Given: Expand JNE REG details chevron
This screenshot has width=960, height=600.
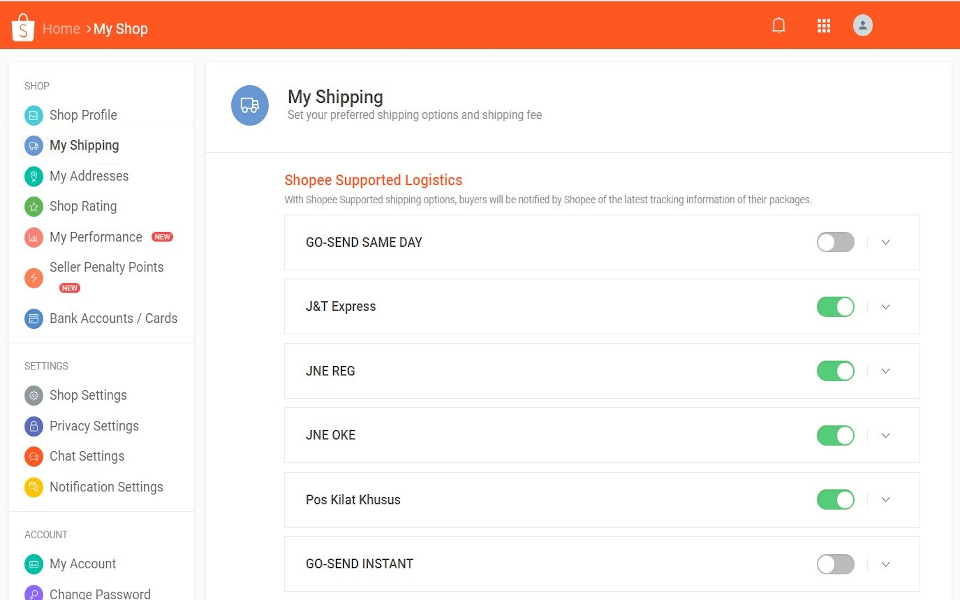Looking at the screenshot, I should pos(885,371).
